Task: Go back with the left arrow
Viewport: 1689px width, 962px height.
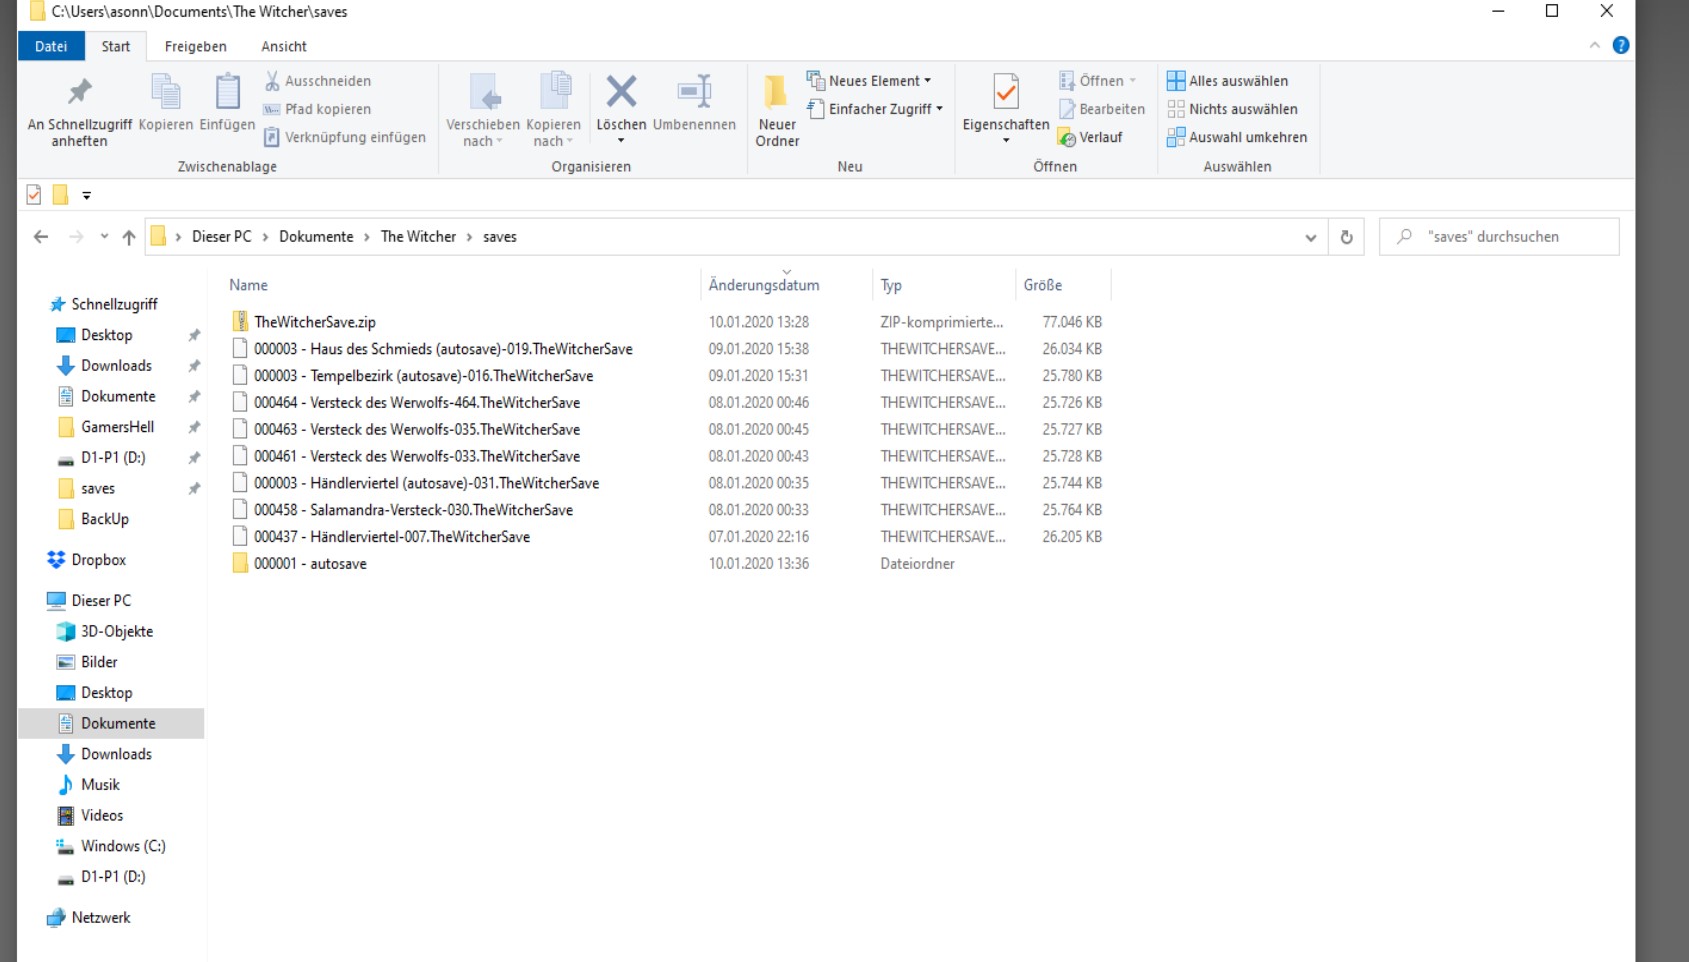Action: (41, 237)
